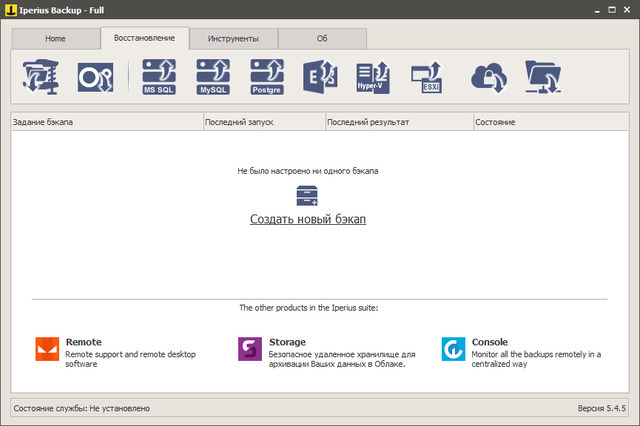Select the Oracle database restore icon
This screenshot has height=426, width=640.
coord(96,77)
